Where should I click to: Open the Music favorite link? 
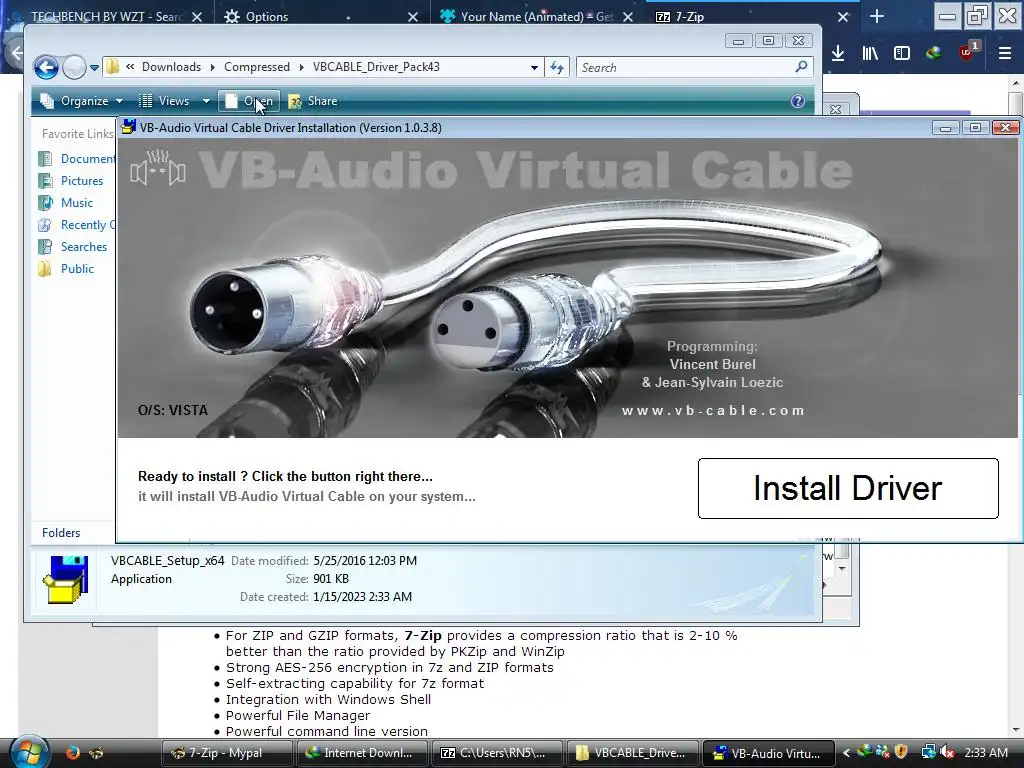(x=66, y=202)
